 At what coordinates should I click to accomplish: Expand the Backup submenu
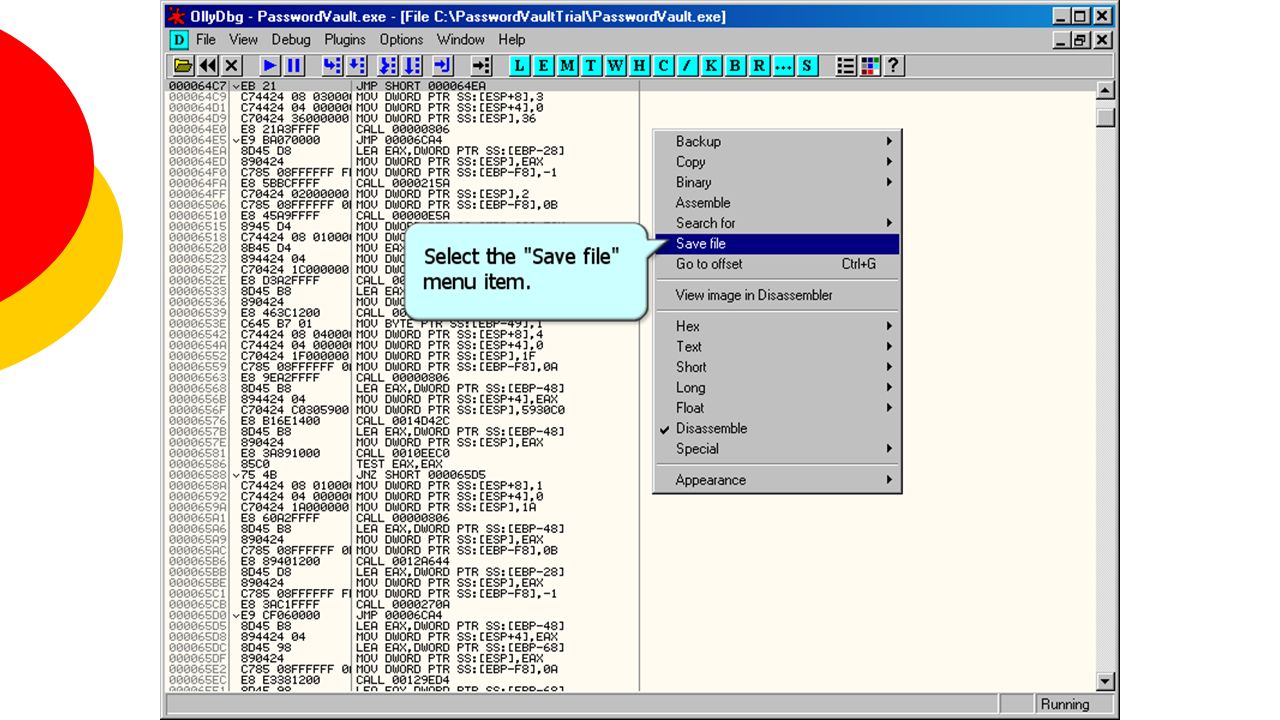tap(777, 141)
